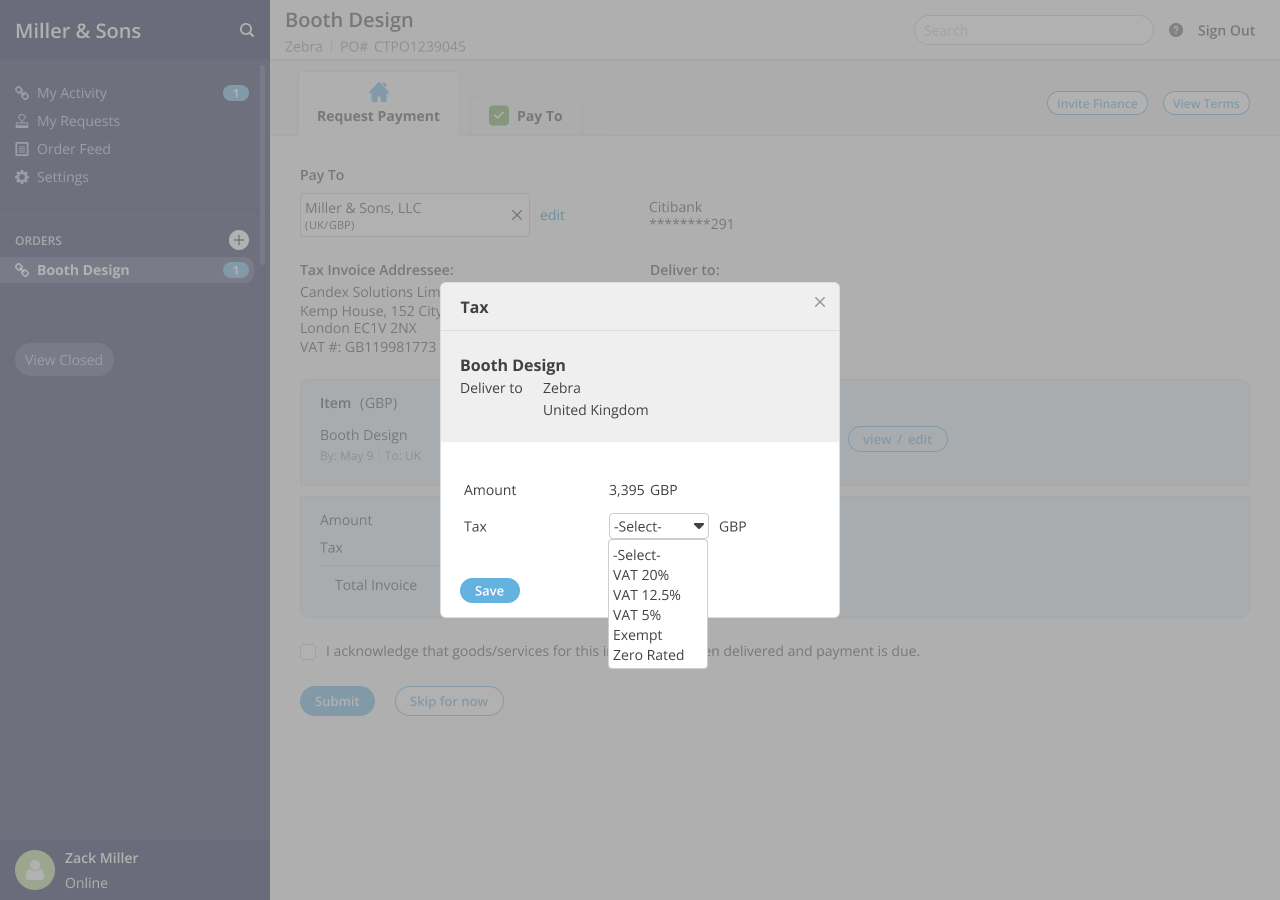This screenshot has height=900, width=1280.
Task: Add new order with plus icon
Action: click(x=238, y=240)
